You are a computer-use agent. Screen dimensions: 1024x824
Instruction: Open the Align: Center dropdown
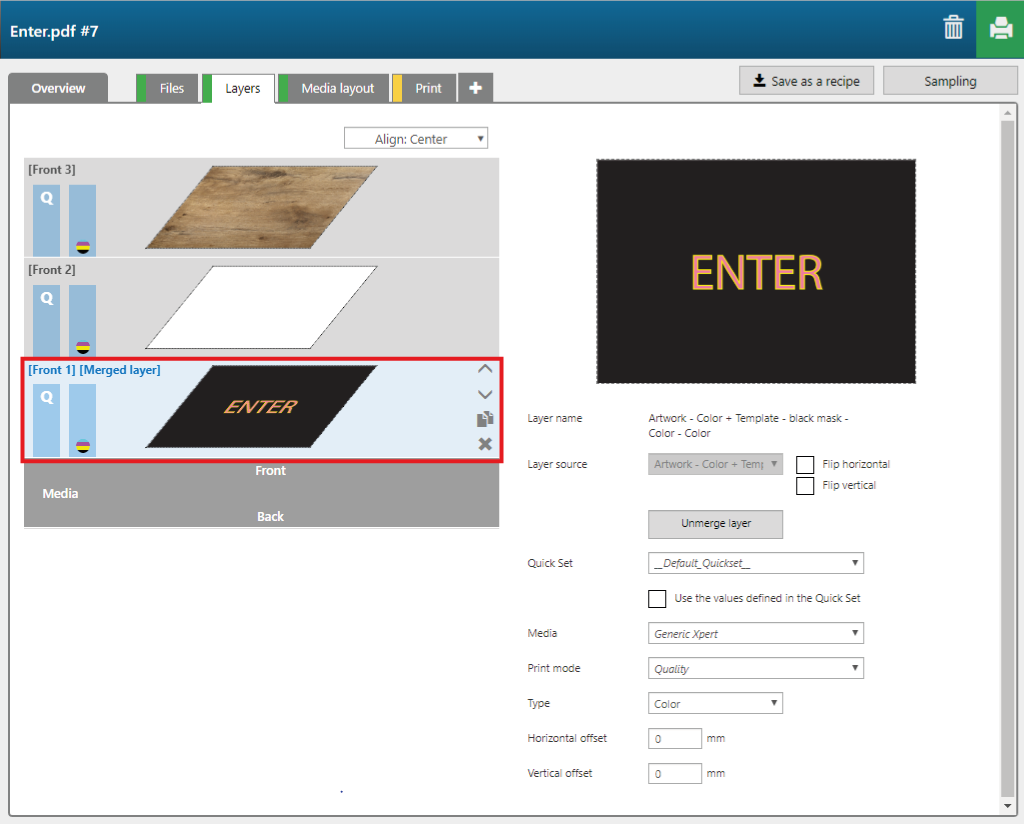click(x=416, y=139)
